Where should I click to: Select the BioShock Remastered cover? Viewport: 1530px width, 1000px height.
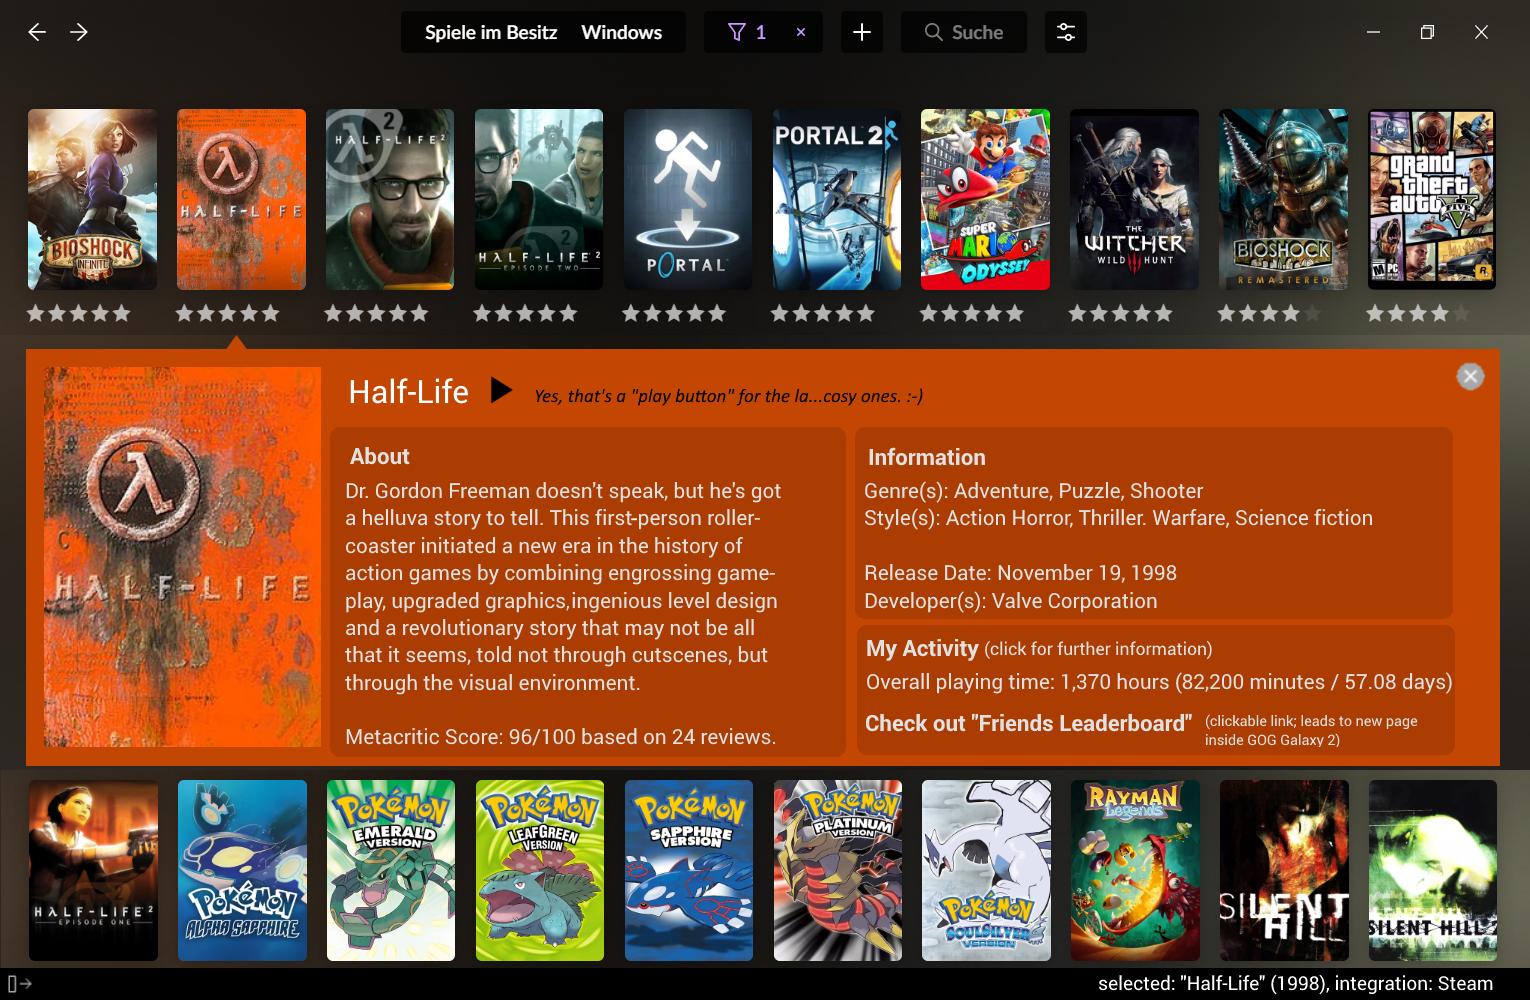tap(1283, 199)
